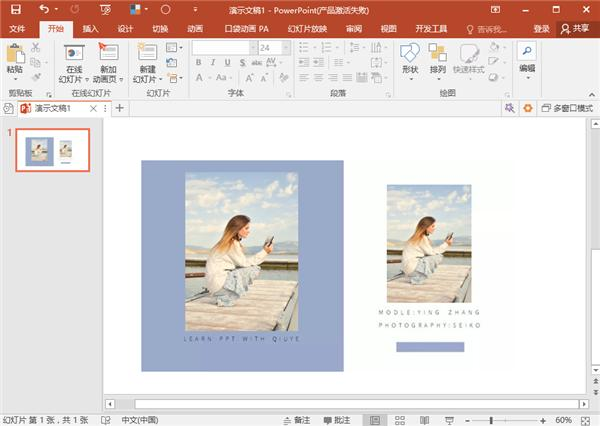The height and width of the screenshot is (426, 600).
Task: Undo the last action
Action: coord(44,9)
